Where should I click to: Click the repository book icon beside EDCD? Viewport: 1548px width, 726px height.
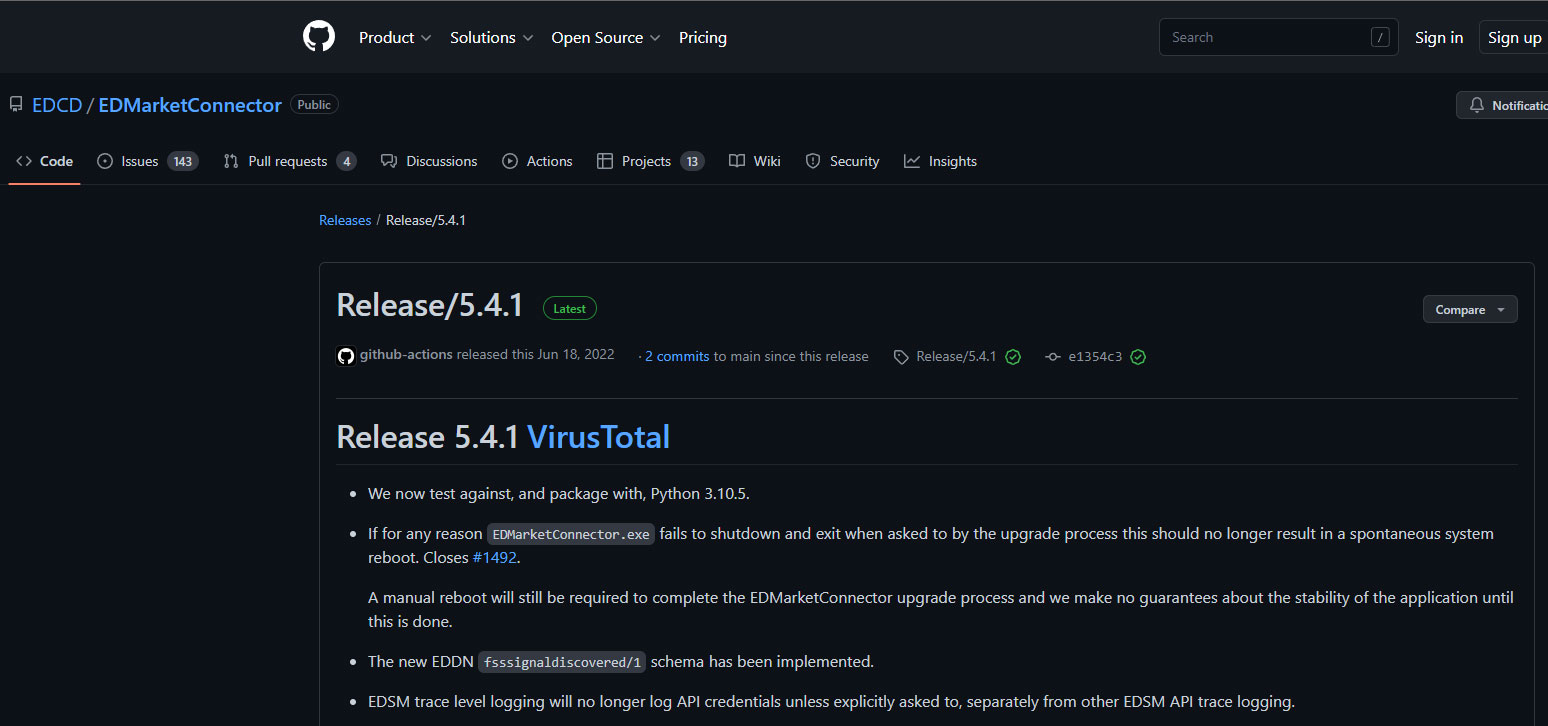point(16,105)
